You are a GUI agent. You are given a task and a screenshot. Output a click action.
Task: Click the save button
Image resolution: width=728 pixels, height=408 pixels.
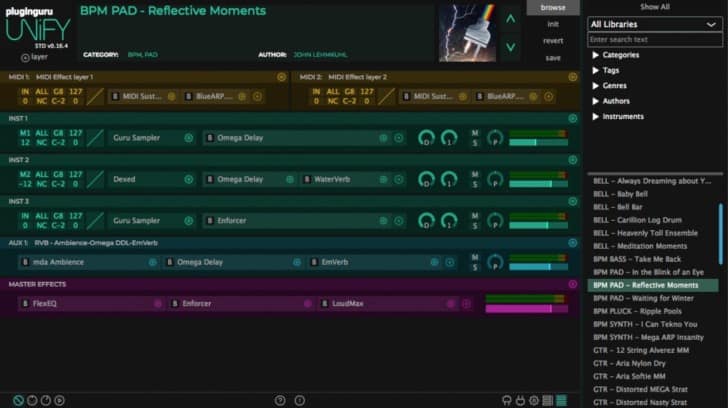coord(553,58)
